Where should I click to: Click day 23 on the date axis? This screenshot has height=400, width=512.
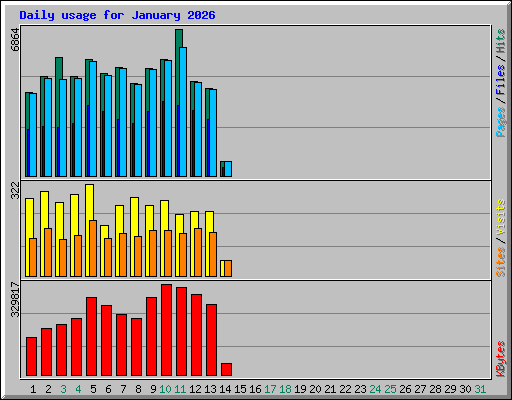coord(360,389)
